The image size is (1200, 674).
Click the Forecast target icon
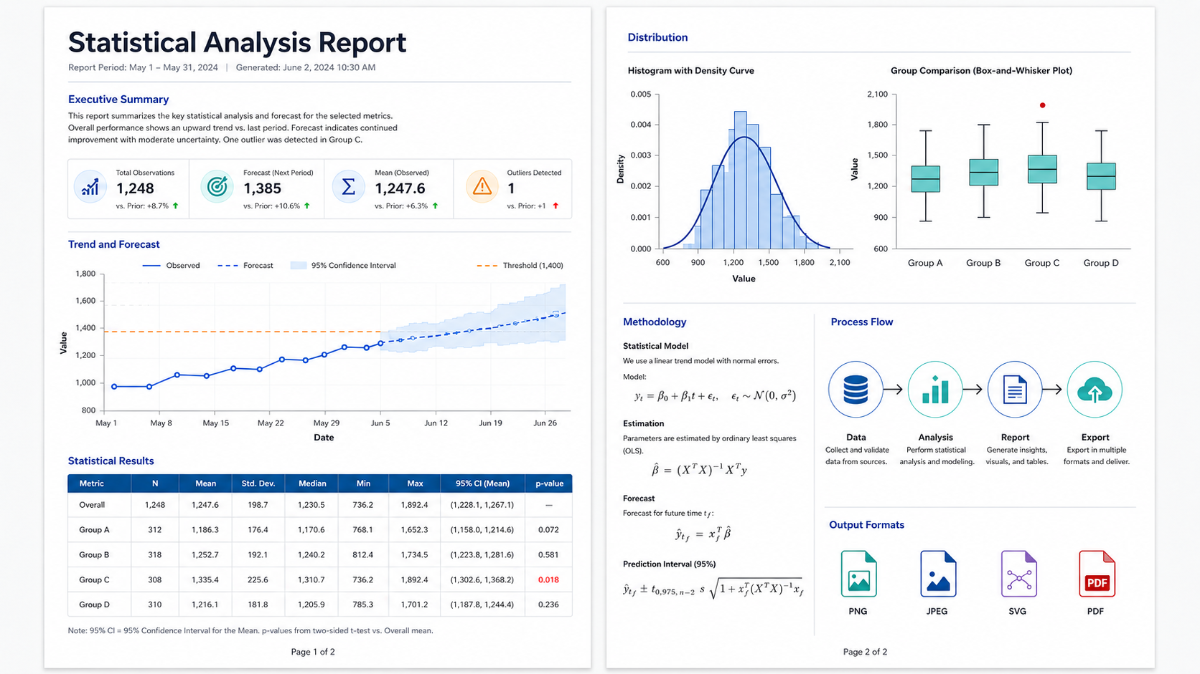(x=217, y=186)
